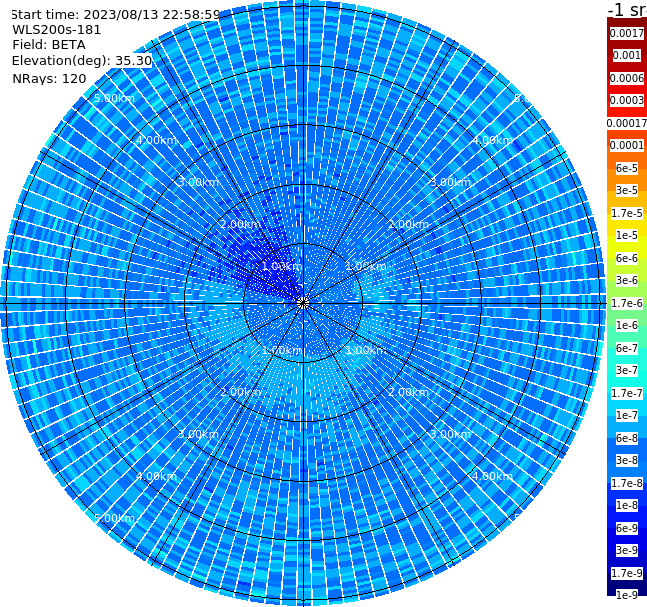Click the 0.0003 colorbar tick label
The height and width of the screenshot is (607, 647).
(626, 100)
